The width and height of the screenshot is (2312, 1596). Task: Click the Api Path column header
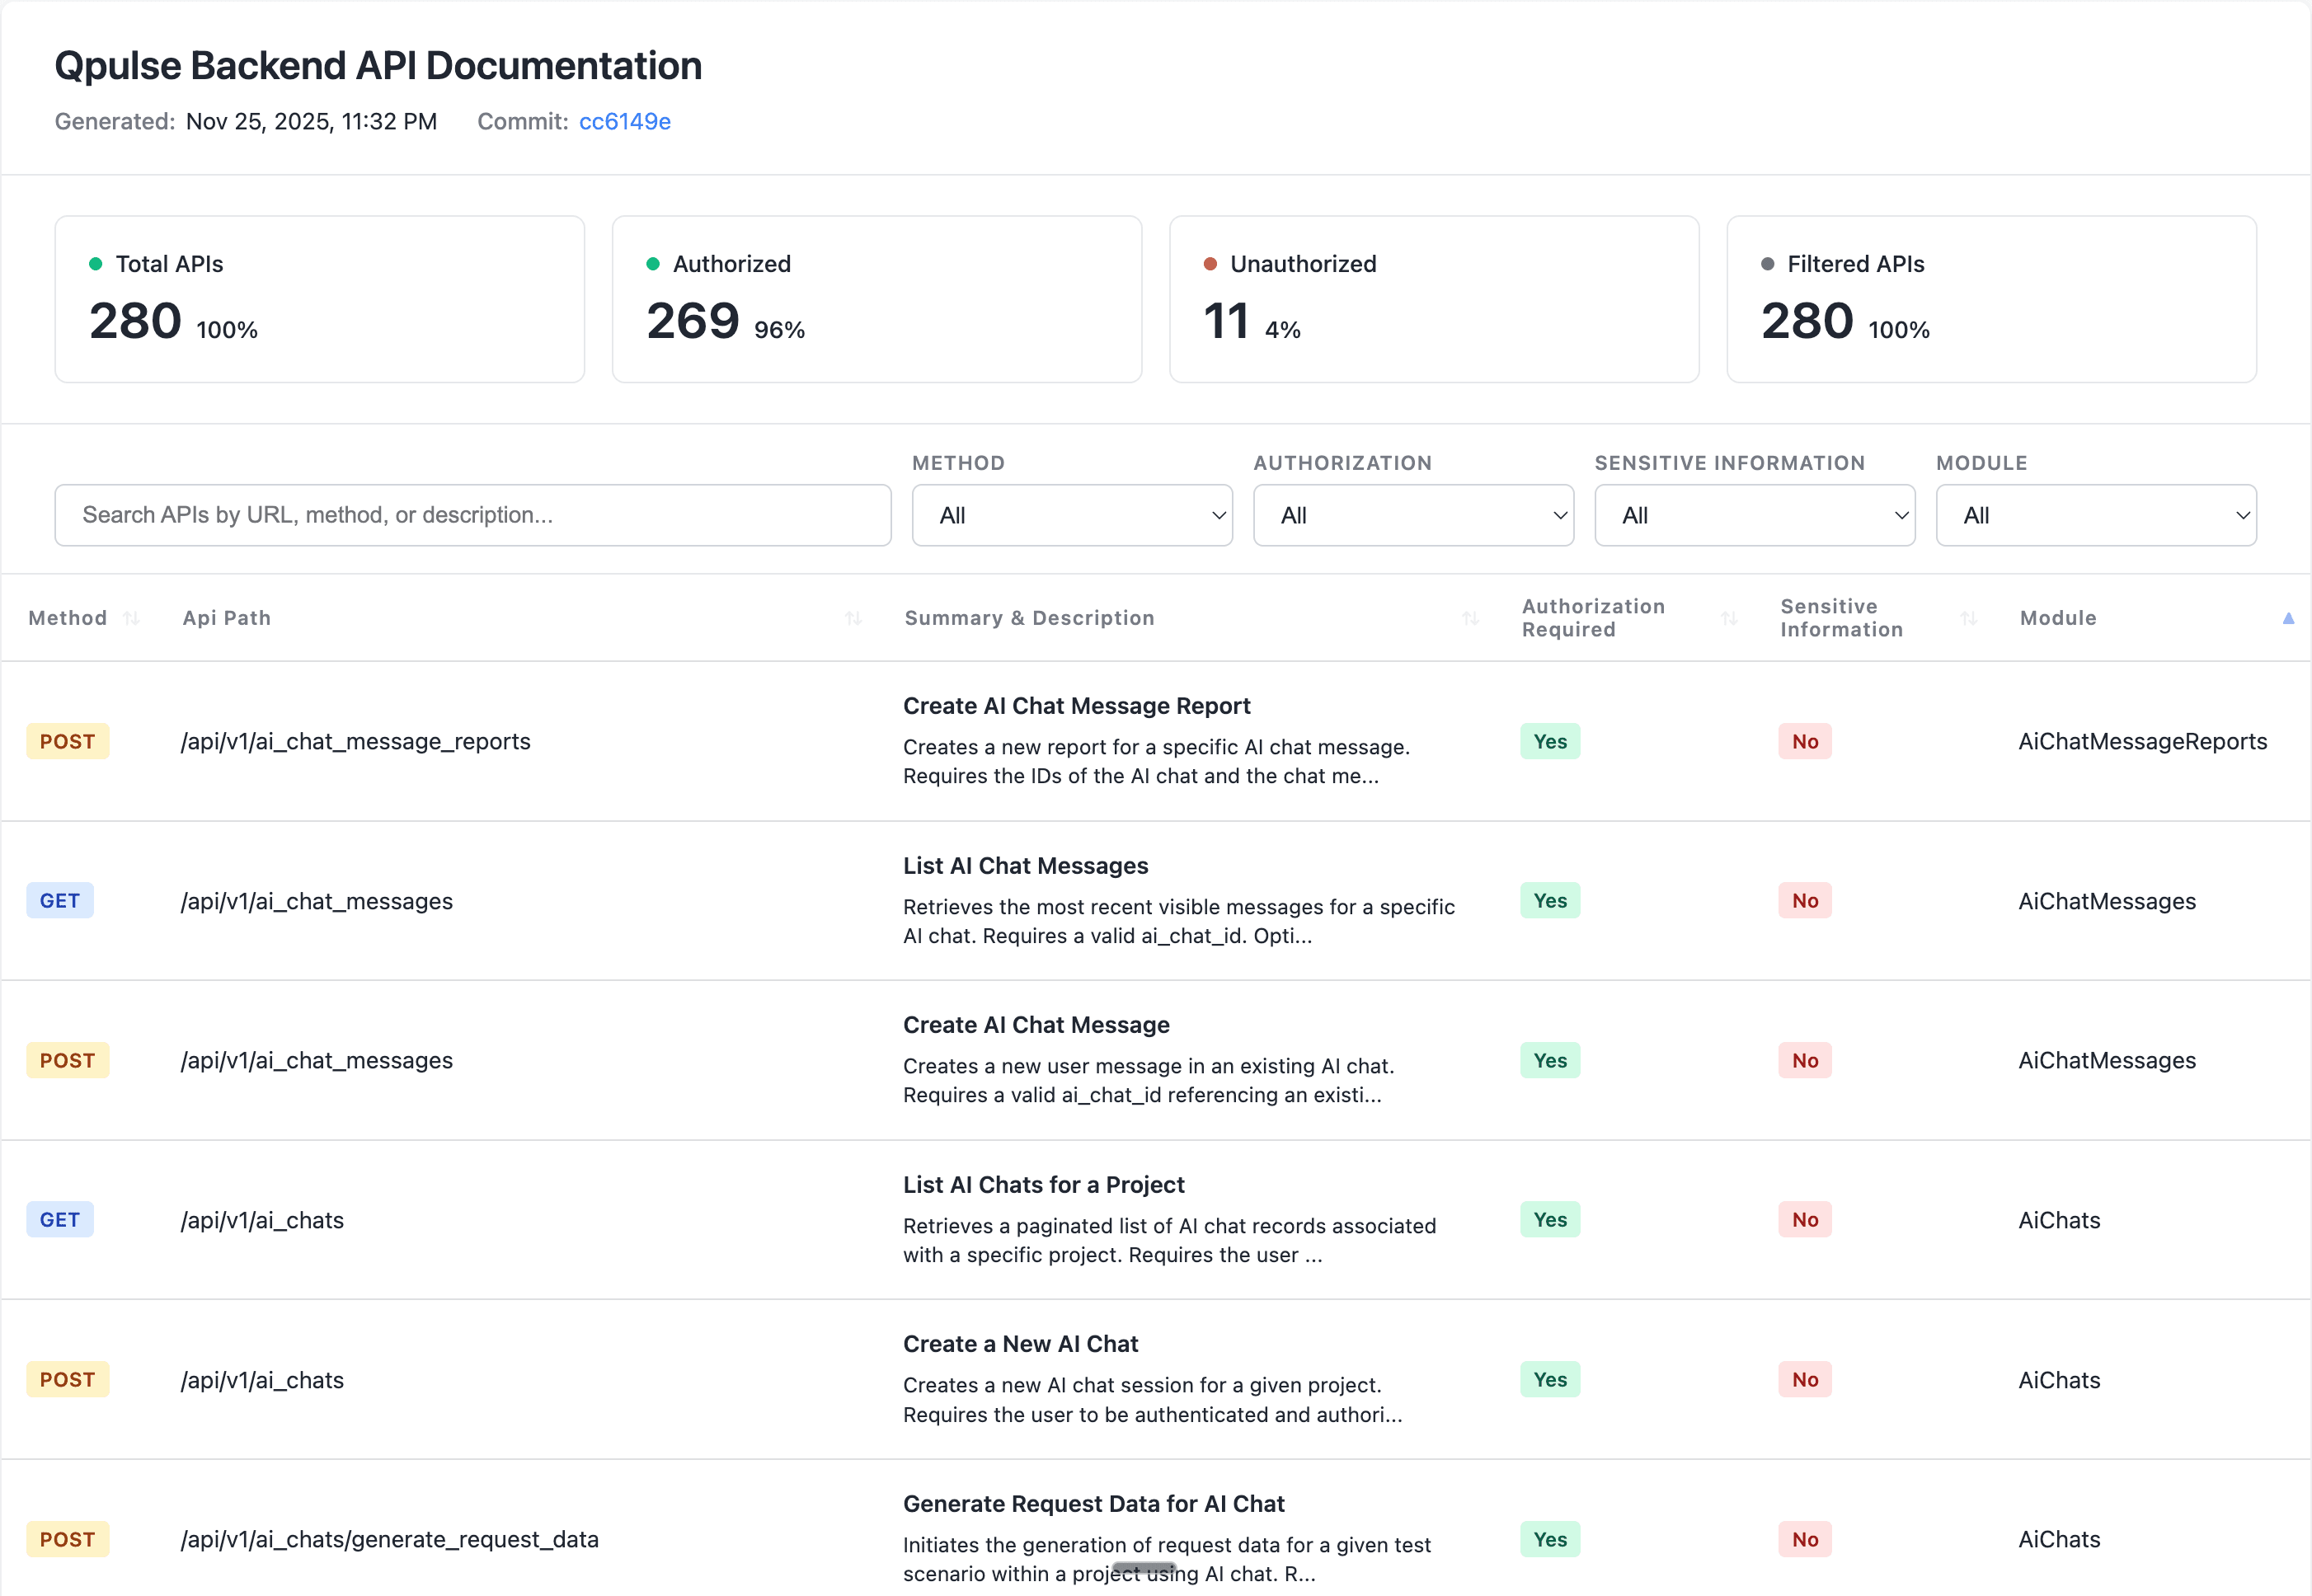[x=227, y=618]
